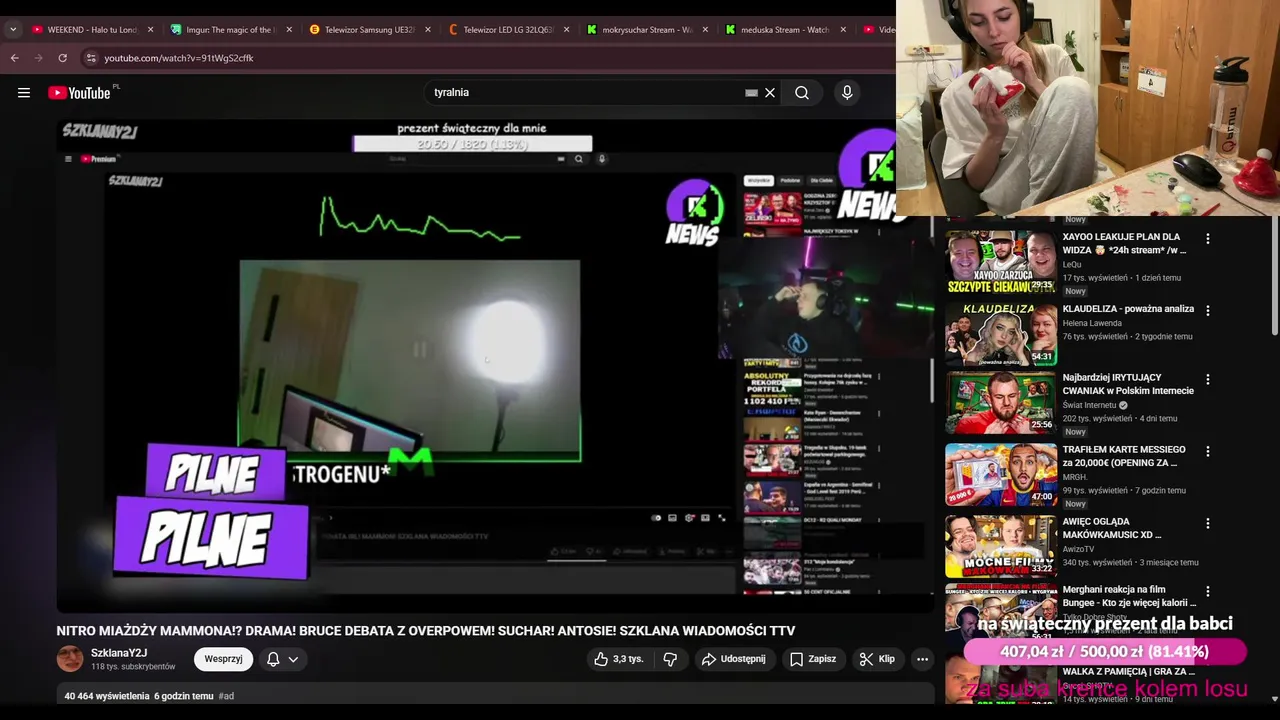
Task: Close the Telewizor LED LG tab
Action: tap(566, 30)
